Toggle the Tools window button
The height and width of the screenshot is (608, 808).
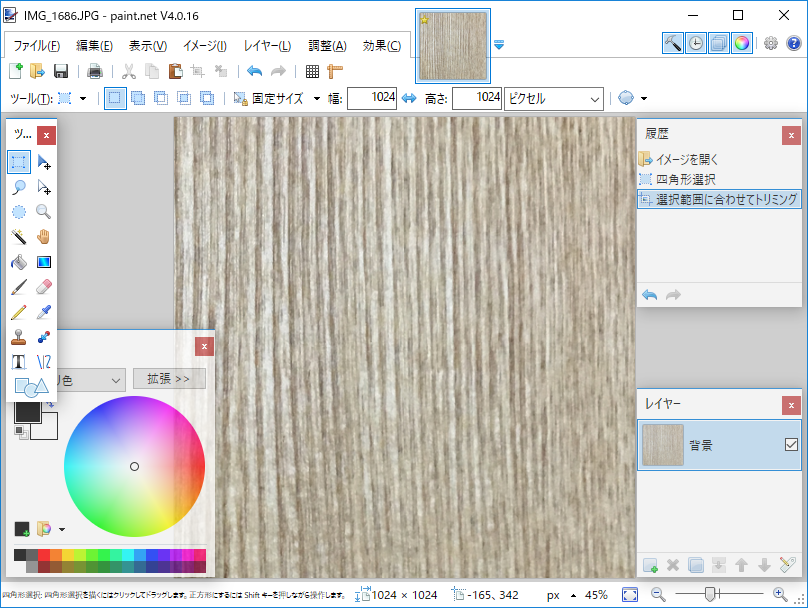[x=673, y=43]
